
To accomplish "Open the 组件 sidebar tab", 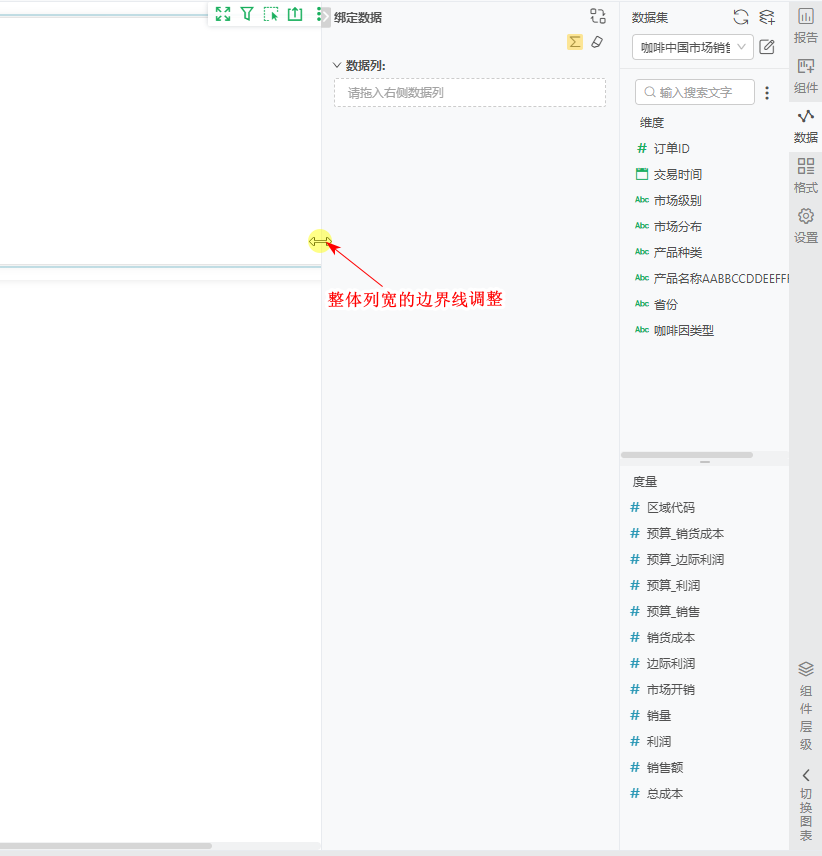I will pos(806,76).
